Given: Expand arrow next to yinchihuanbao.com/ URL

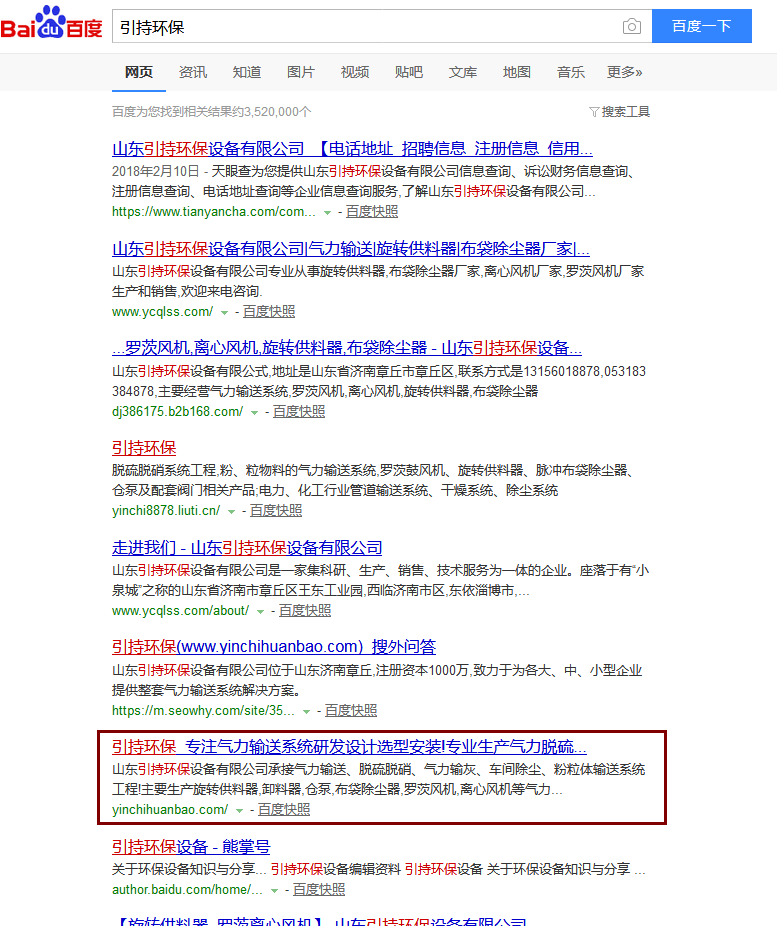Looking at the screenshot, I should pos(239,810).
